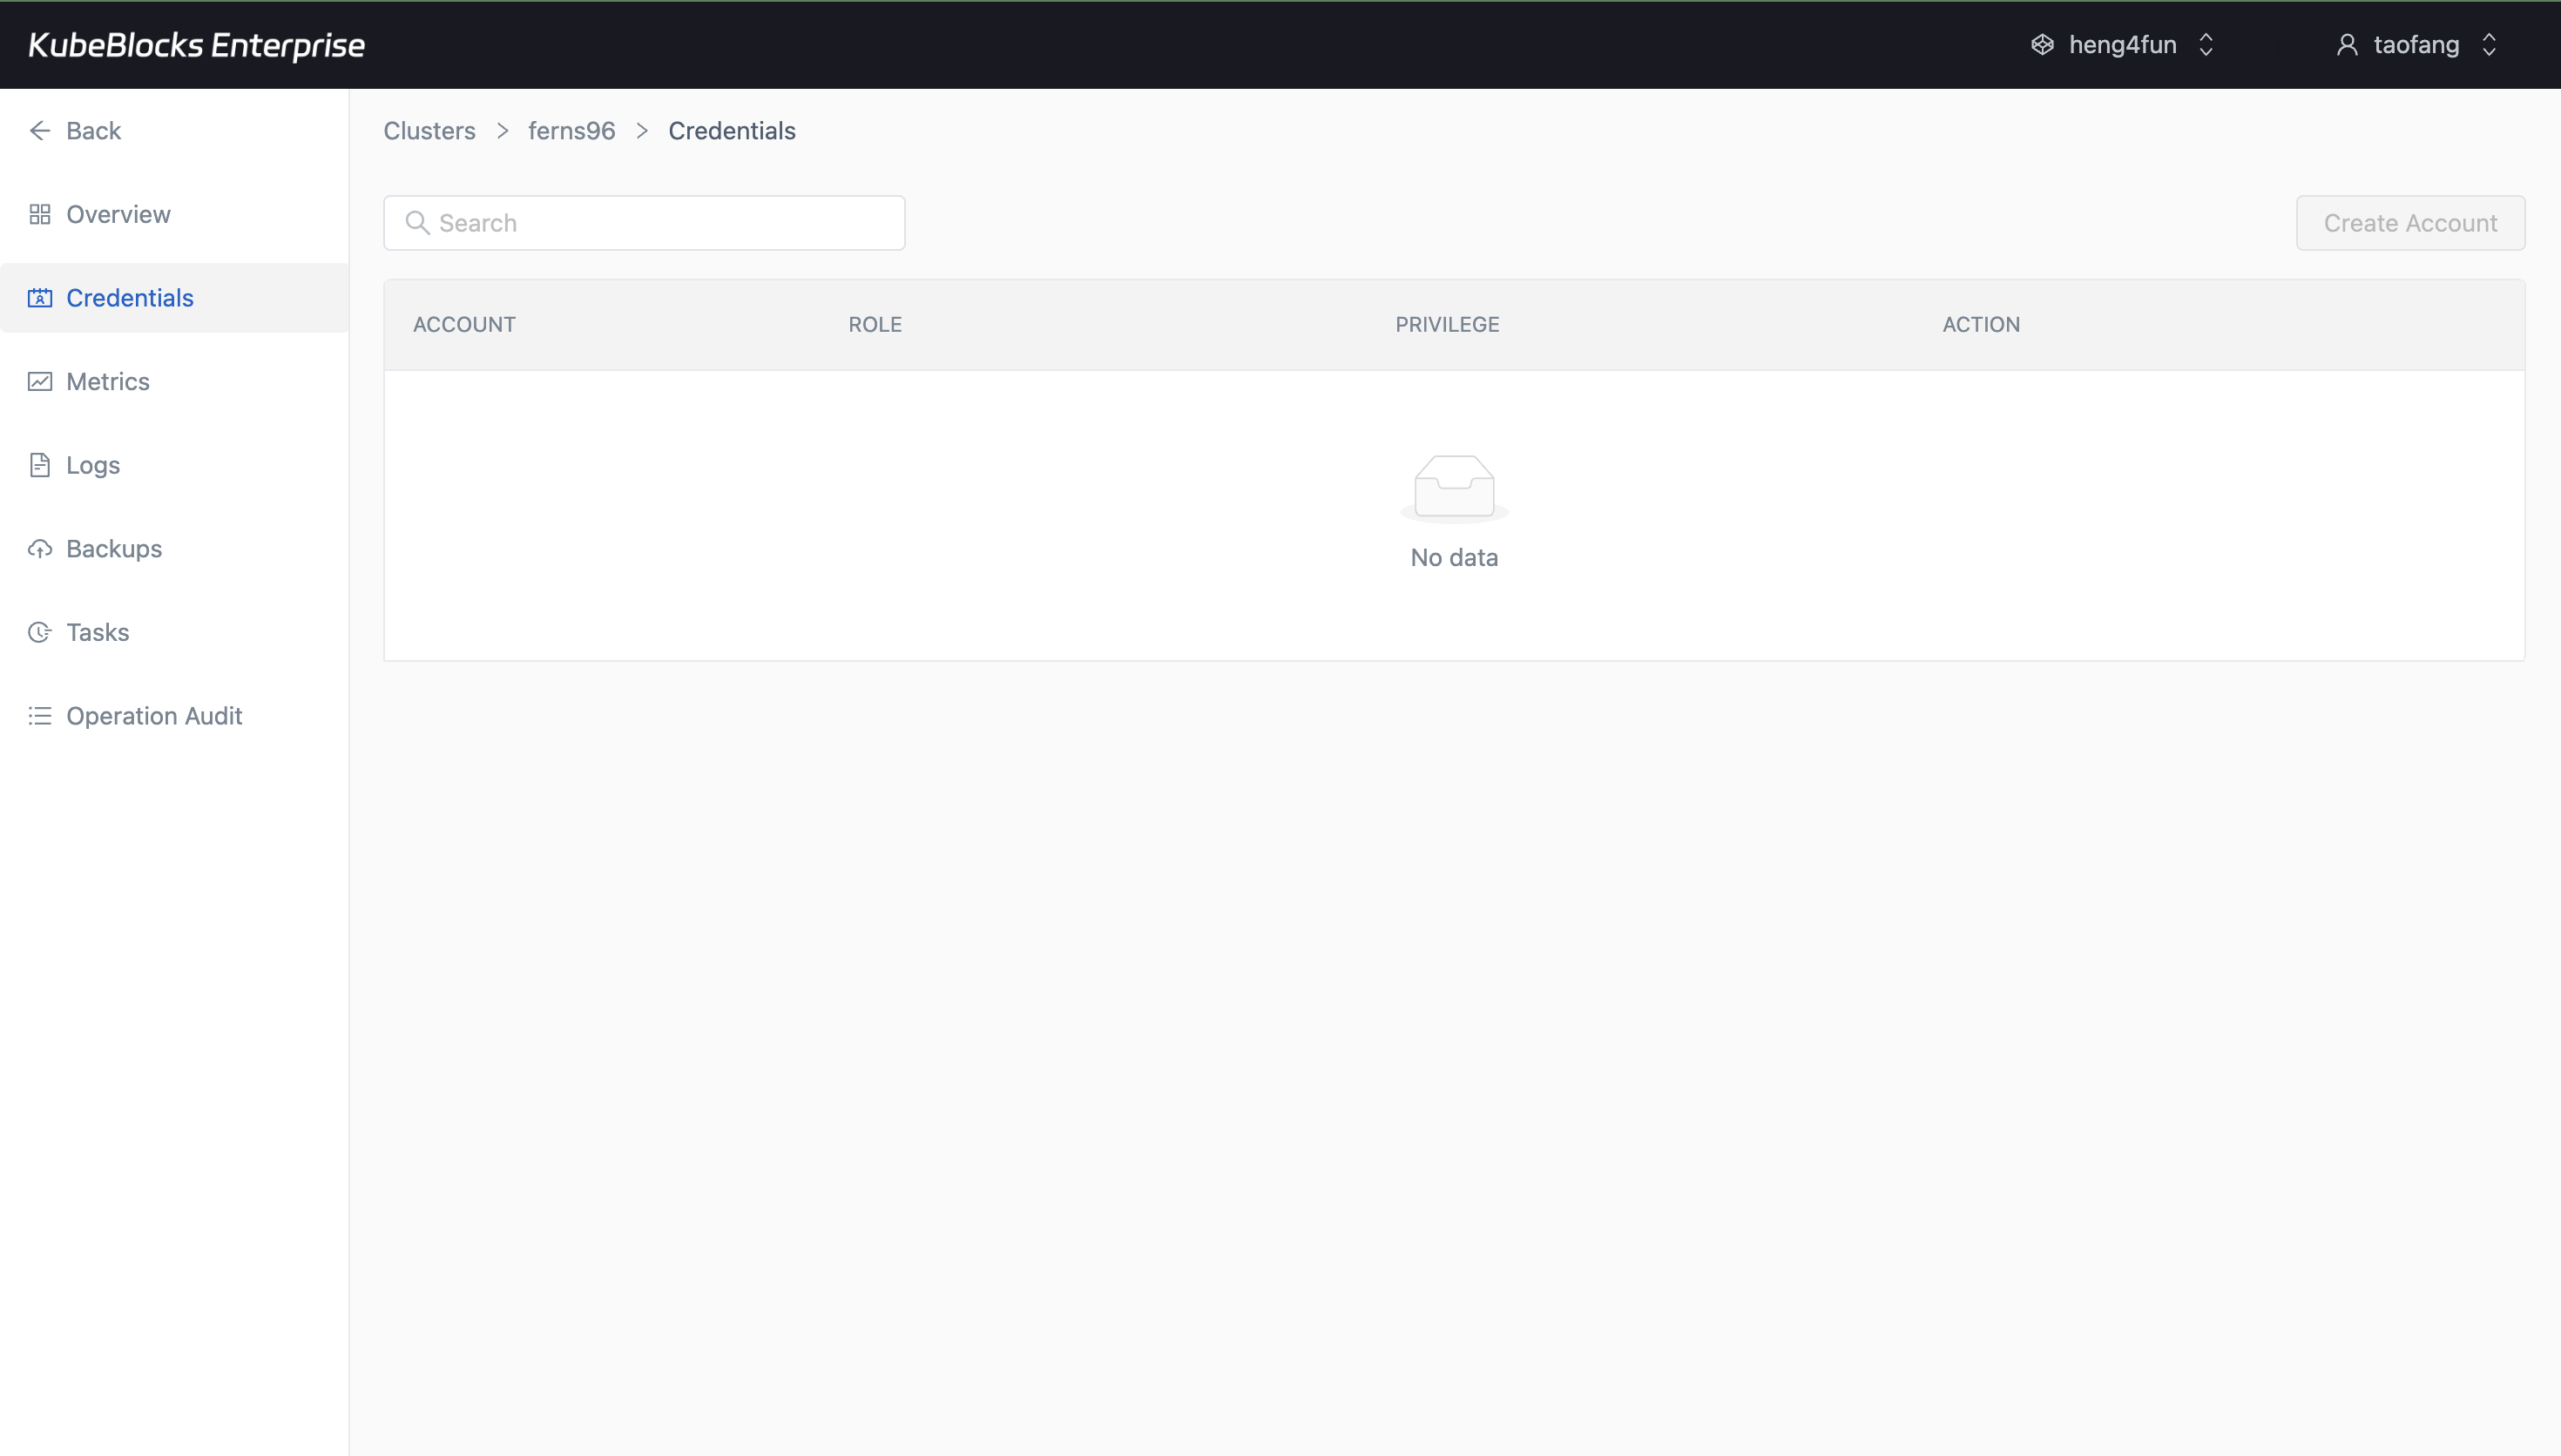Image resolution: width=2561 pixels, height=1456 pixels.
Task: Click the KubeBlocks Enterprise logo
Action: 196,44
